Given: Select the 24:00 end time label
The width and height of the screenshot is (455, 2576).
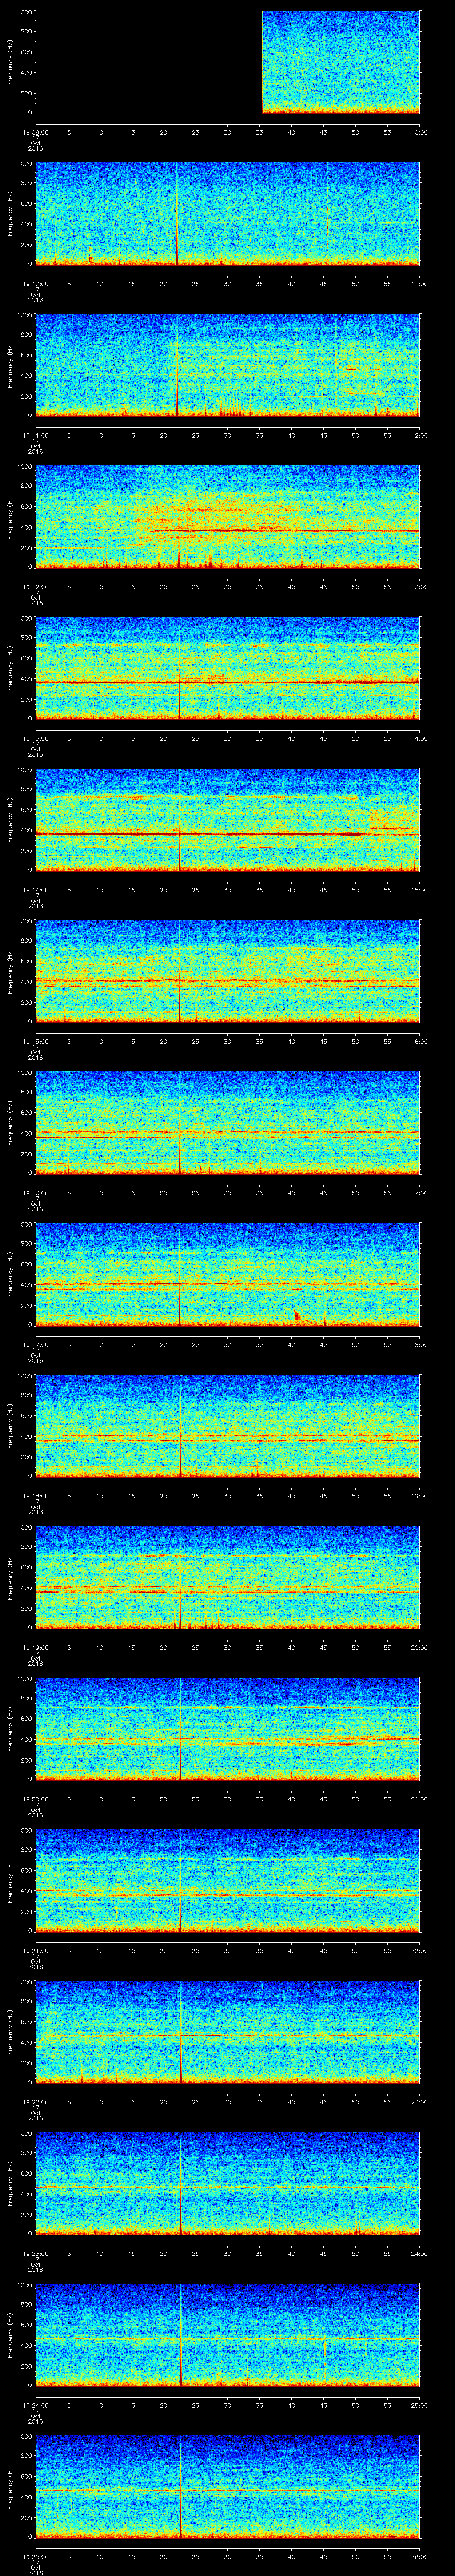Looking at the screenshot, I should tap(420, 2254).
